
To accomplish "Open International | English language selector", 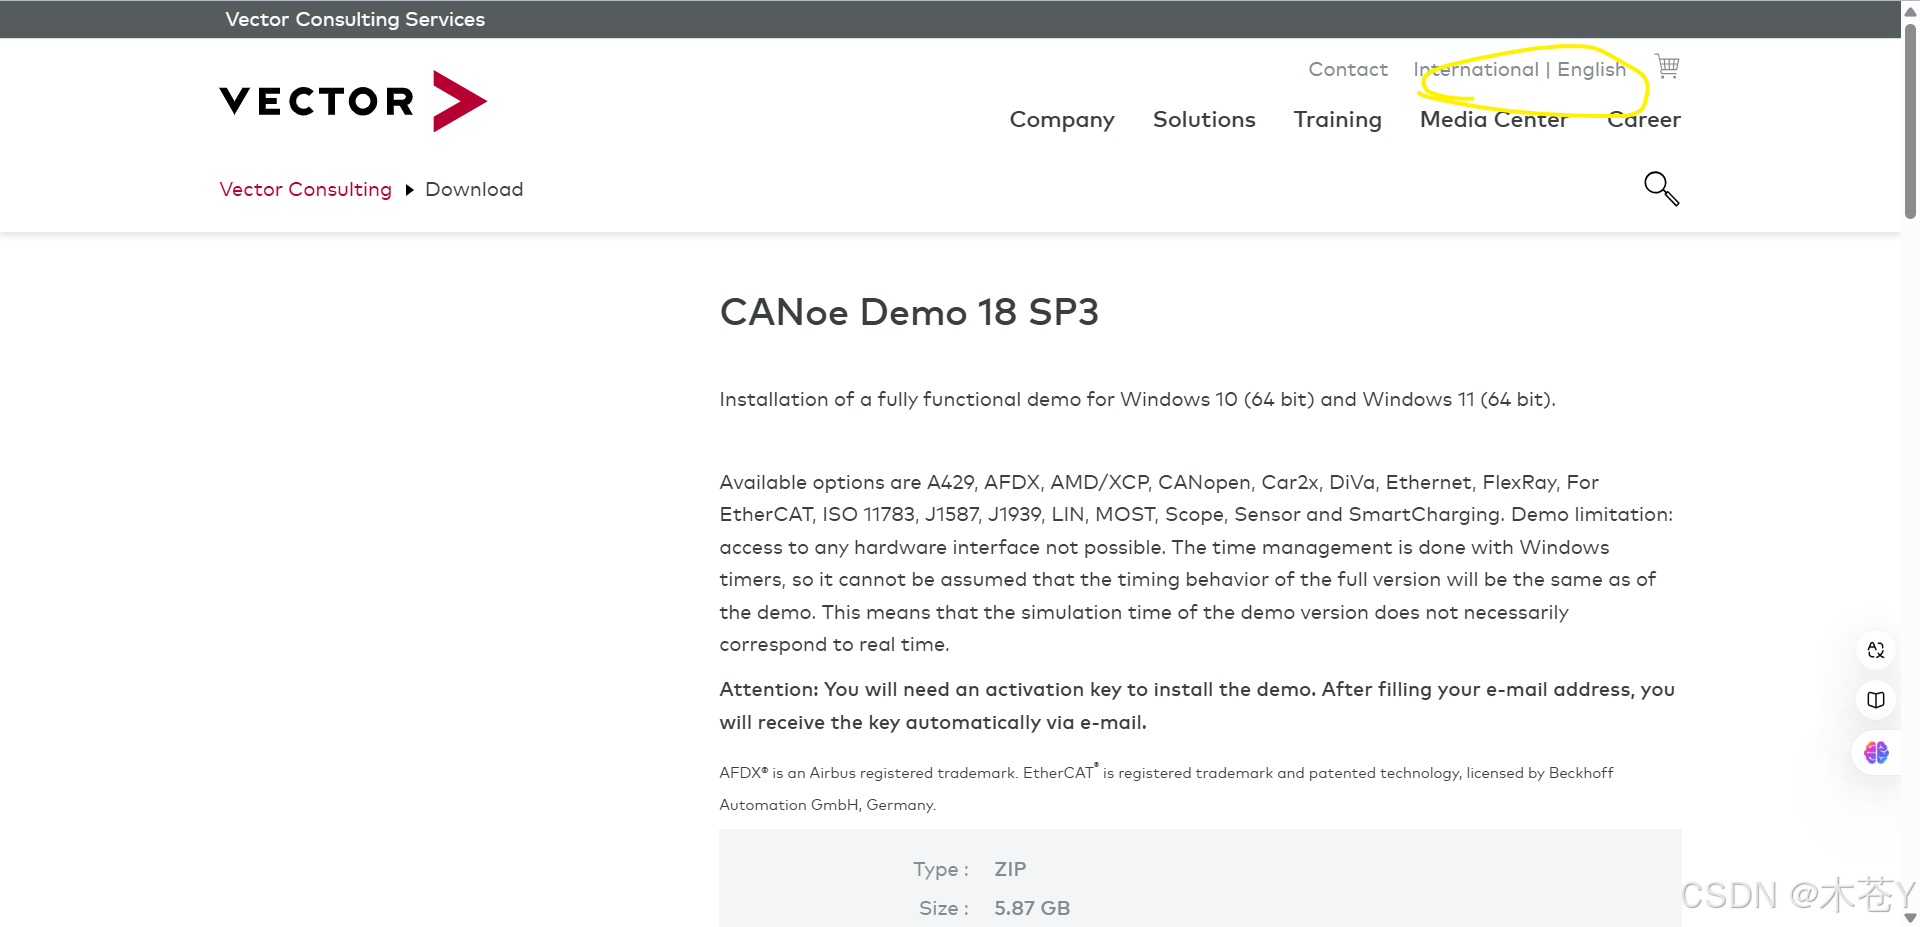I will (1520, 70).
